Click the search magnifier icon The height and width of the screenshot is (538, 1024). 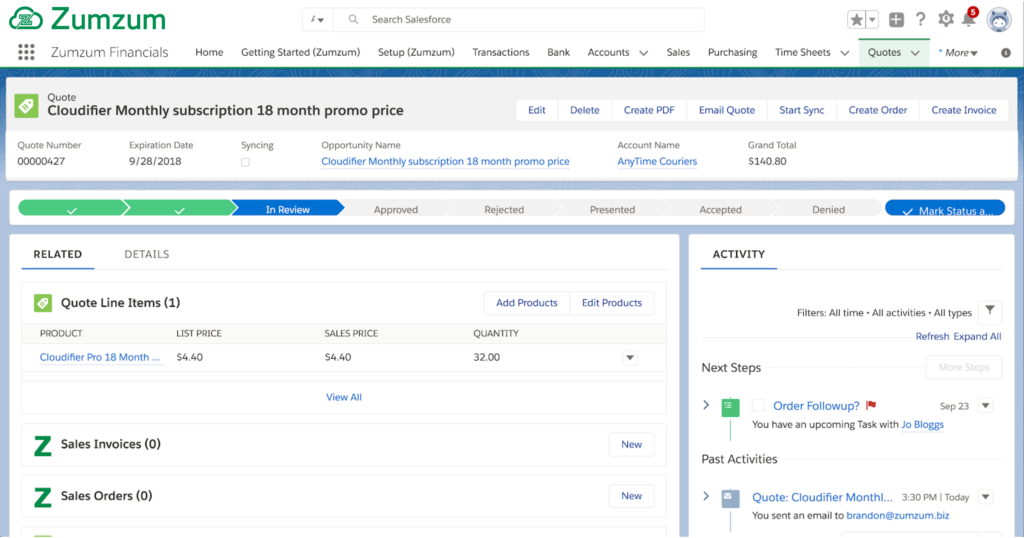coord(353,20)
